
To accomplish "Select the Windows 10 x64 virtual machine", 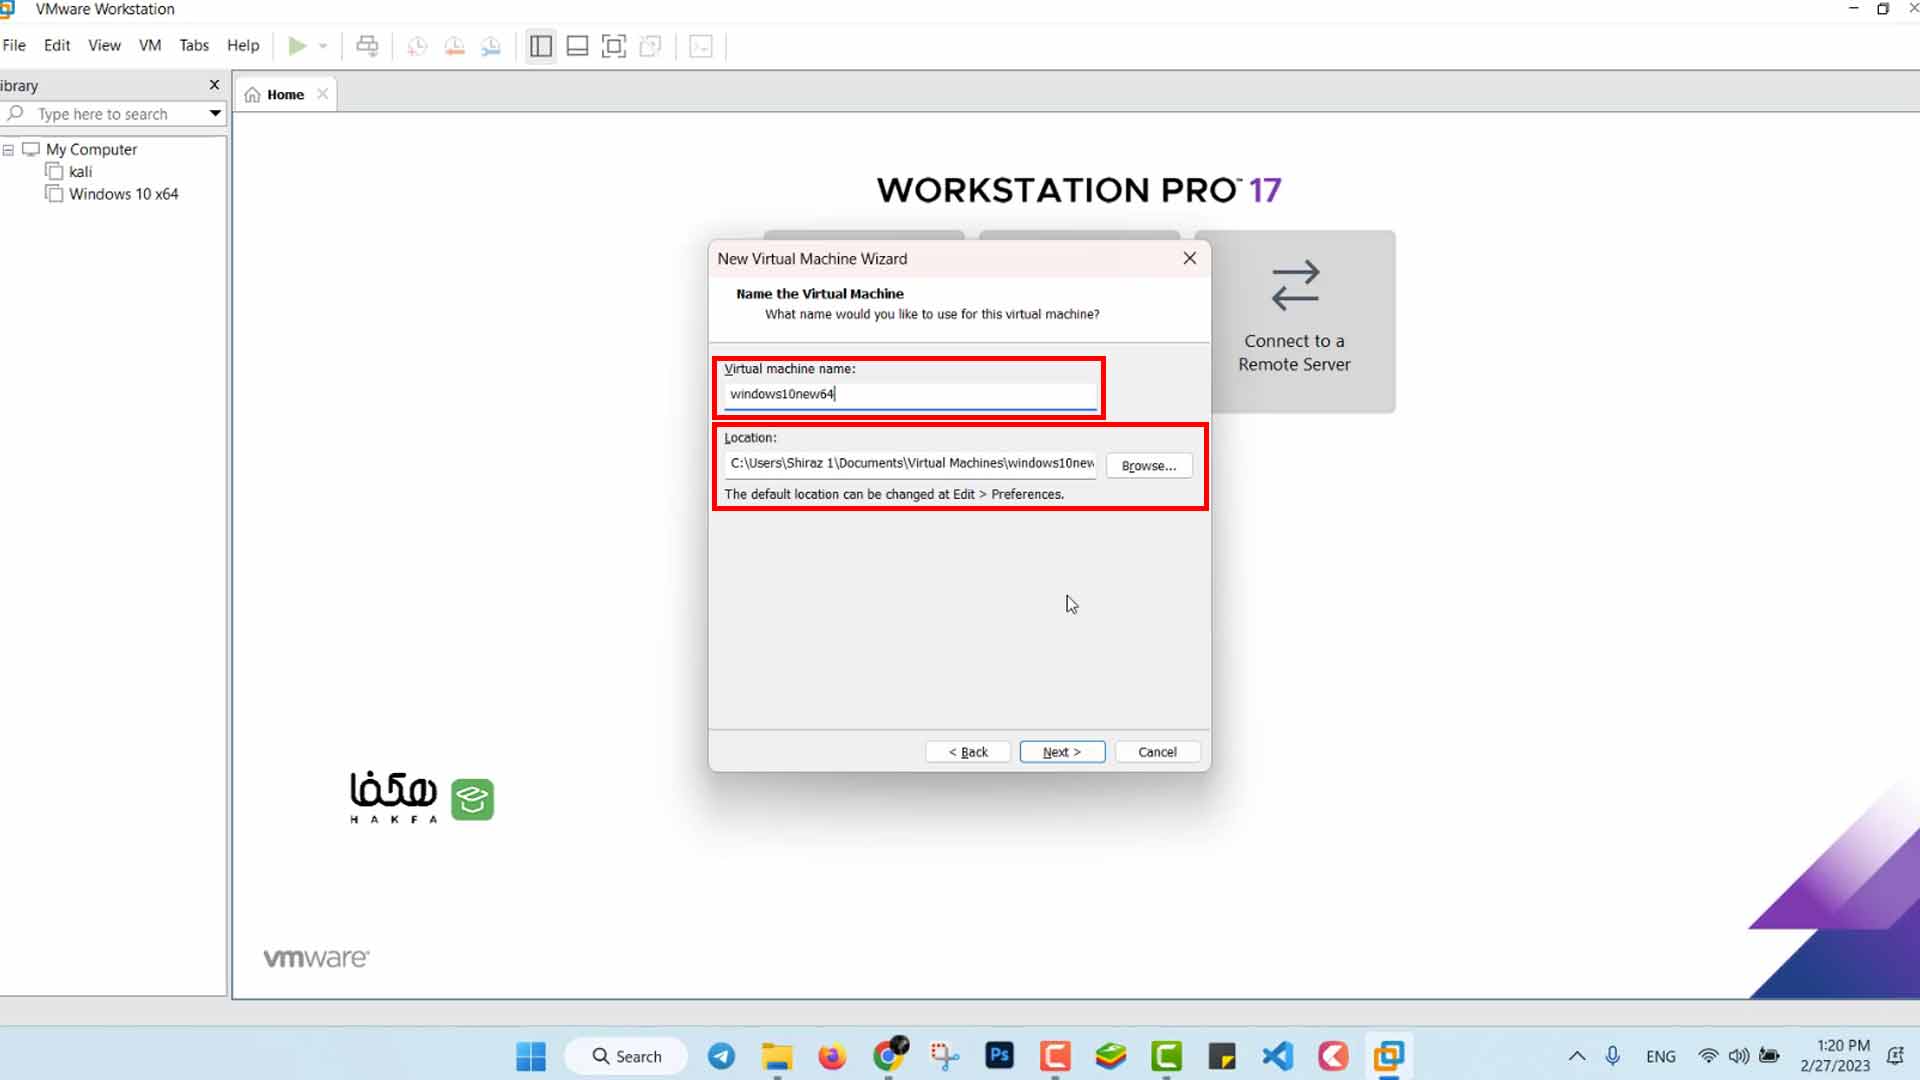I will 123,194.
